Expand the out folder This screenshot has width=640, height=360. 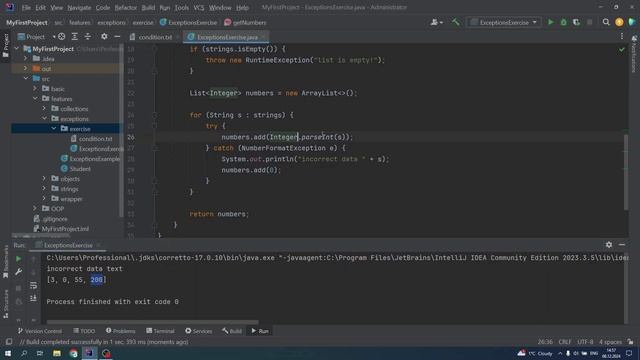[26, 69]
